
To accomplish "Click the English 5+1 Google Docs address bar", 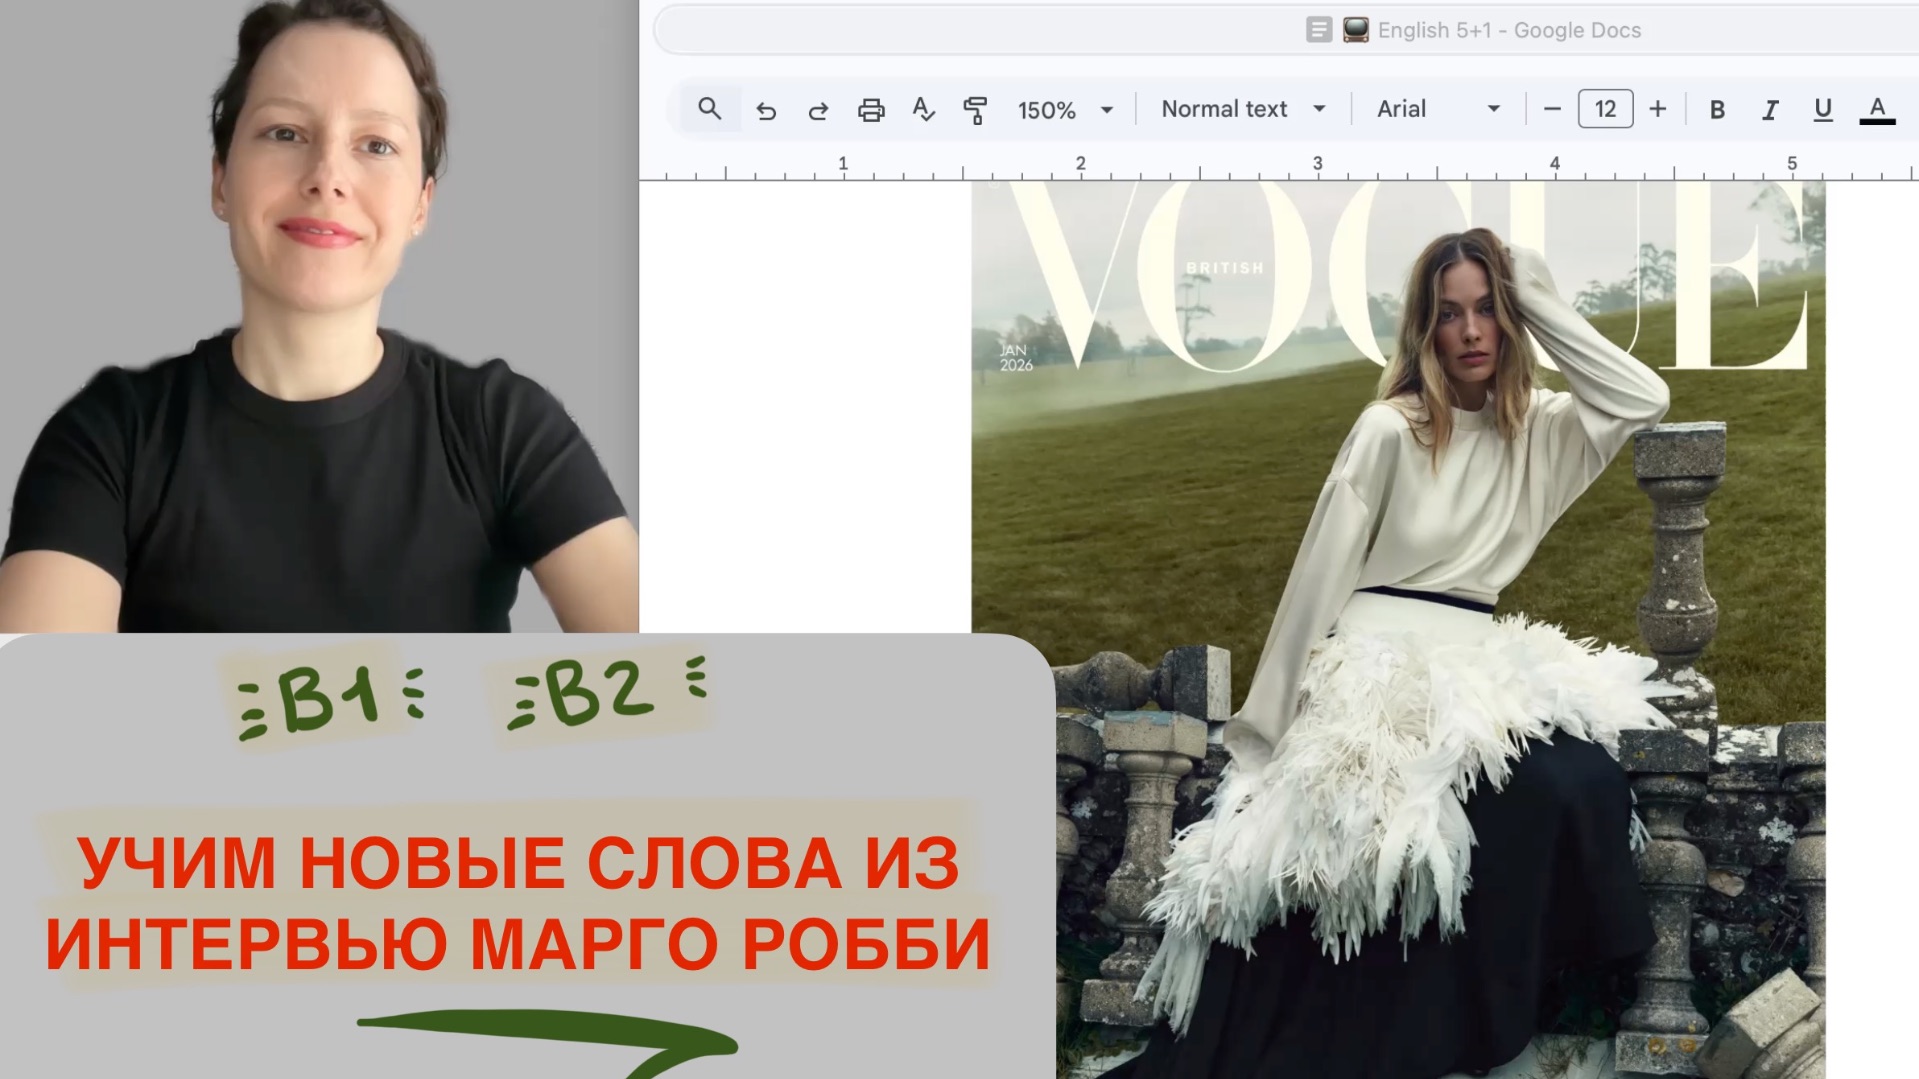I will coord(1286,30).
